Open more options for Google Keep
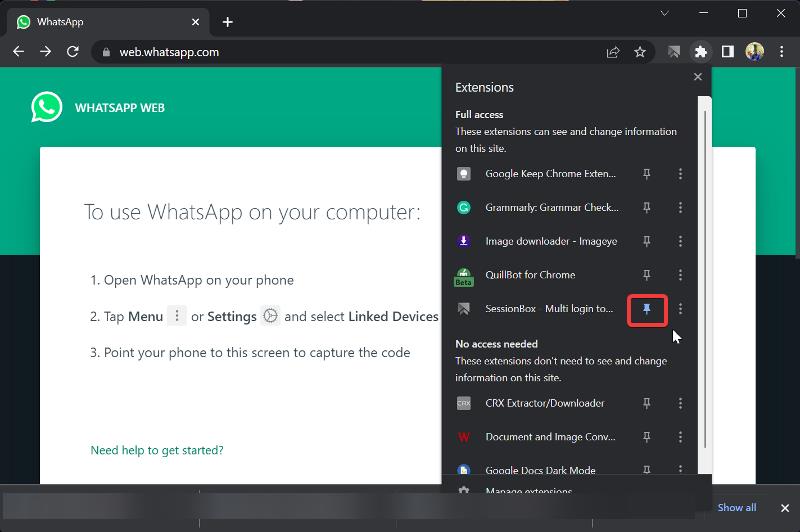 (680, 174)
